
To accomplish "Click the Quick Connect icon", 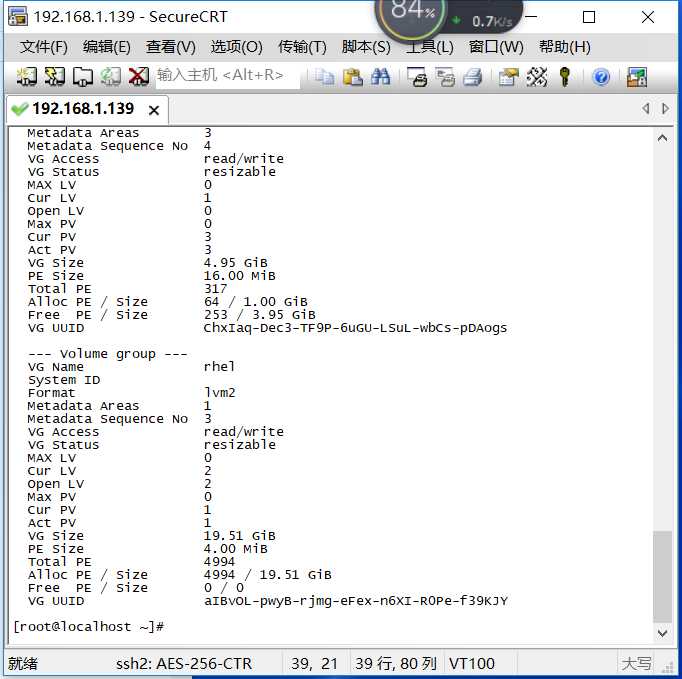I will (x=55, y=77).
